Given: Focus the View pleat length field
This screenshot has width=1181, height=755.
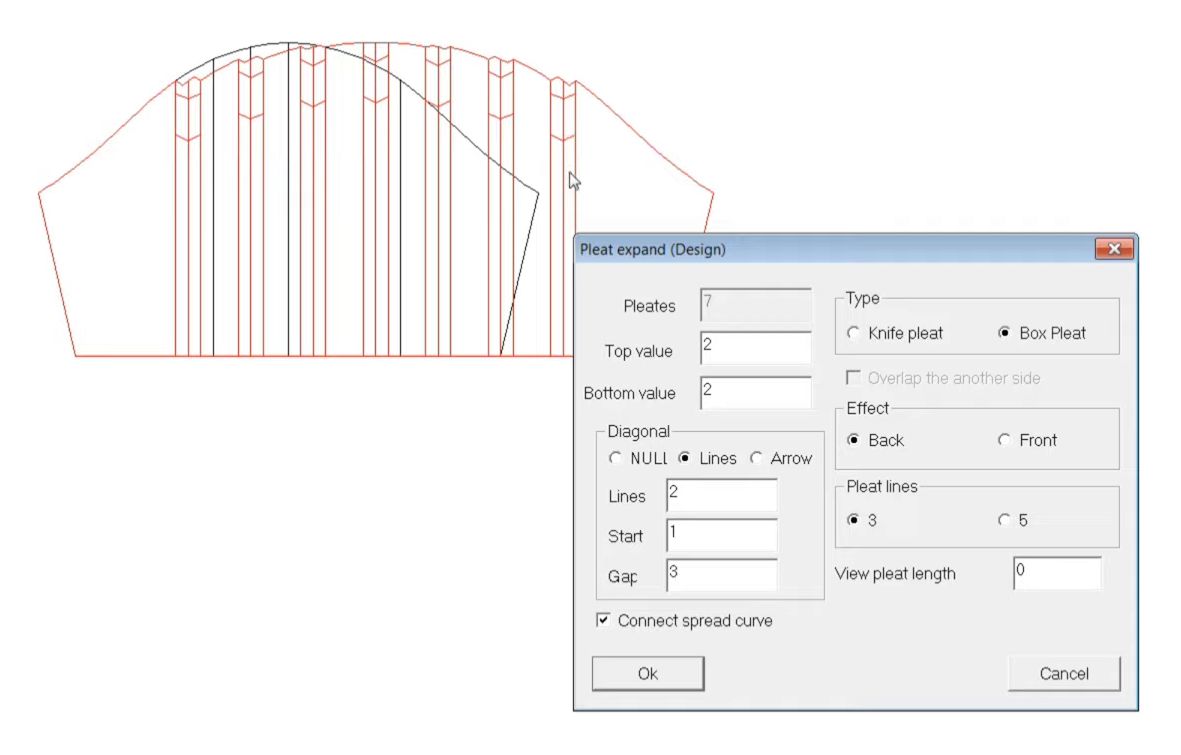Looking at the screenshot, I should 1057,574.
